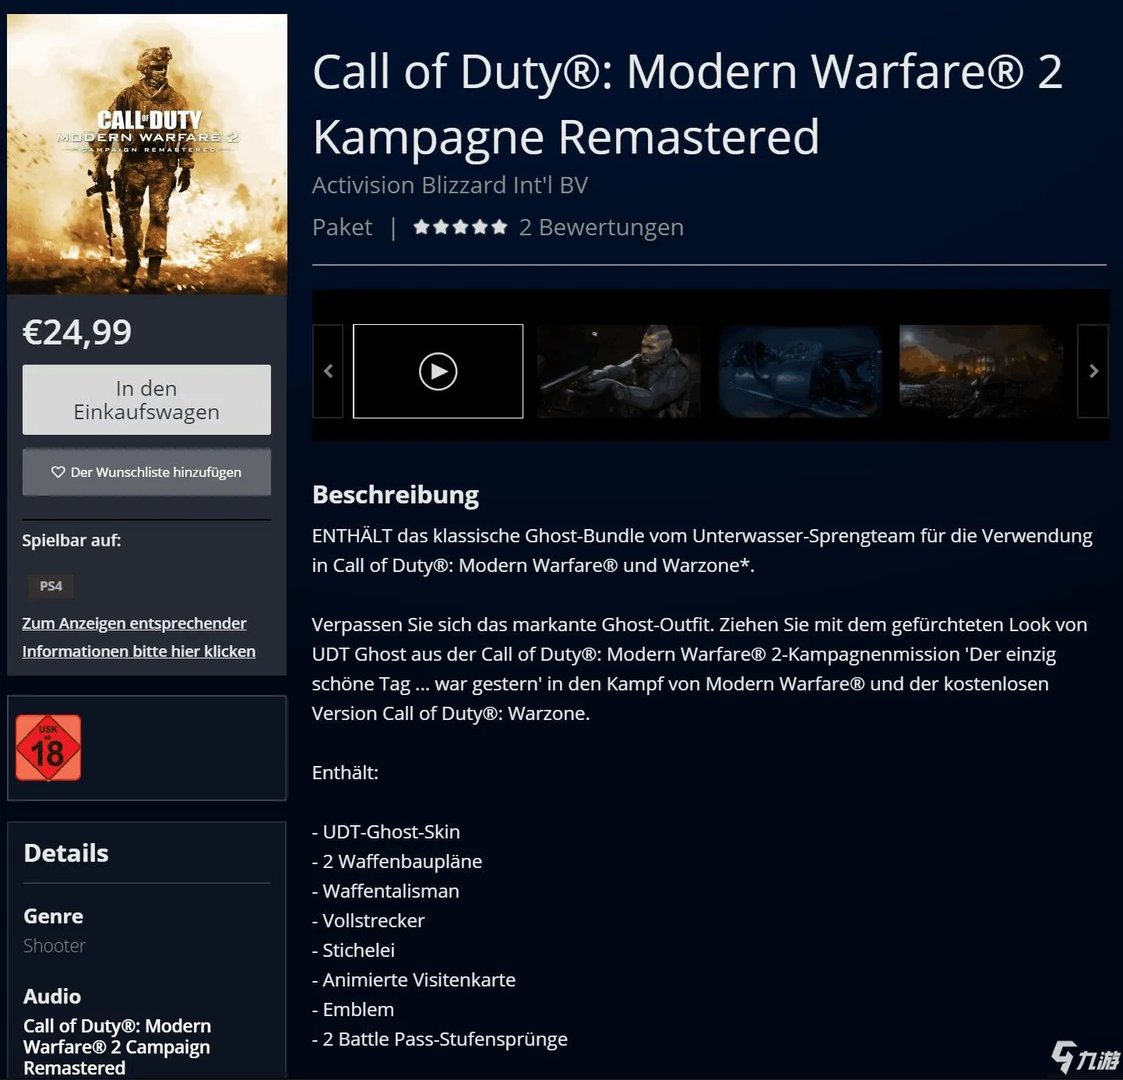Screen dimensions: 1123x1080
Task: Click Der Wunschliste hinzufügen button
Action: [x=147, y=472]
